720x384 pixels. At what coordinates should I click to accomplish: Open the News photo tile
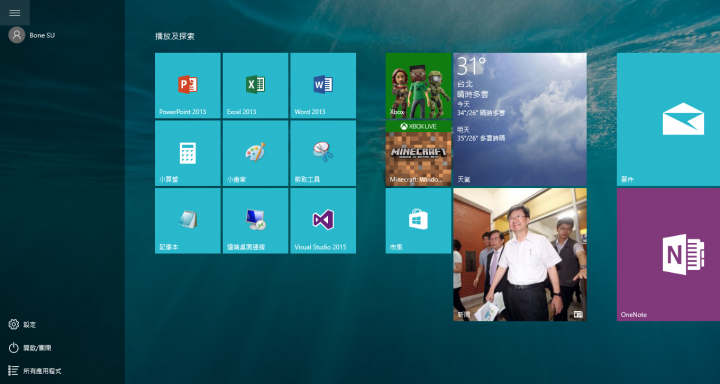pos(520,254)
